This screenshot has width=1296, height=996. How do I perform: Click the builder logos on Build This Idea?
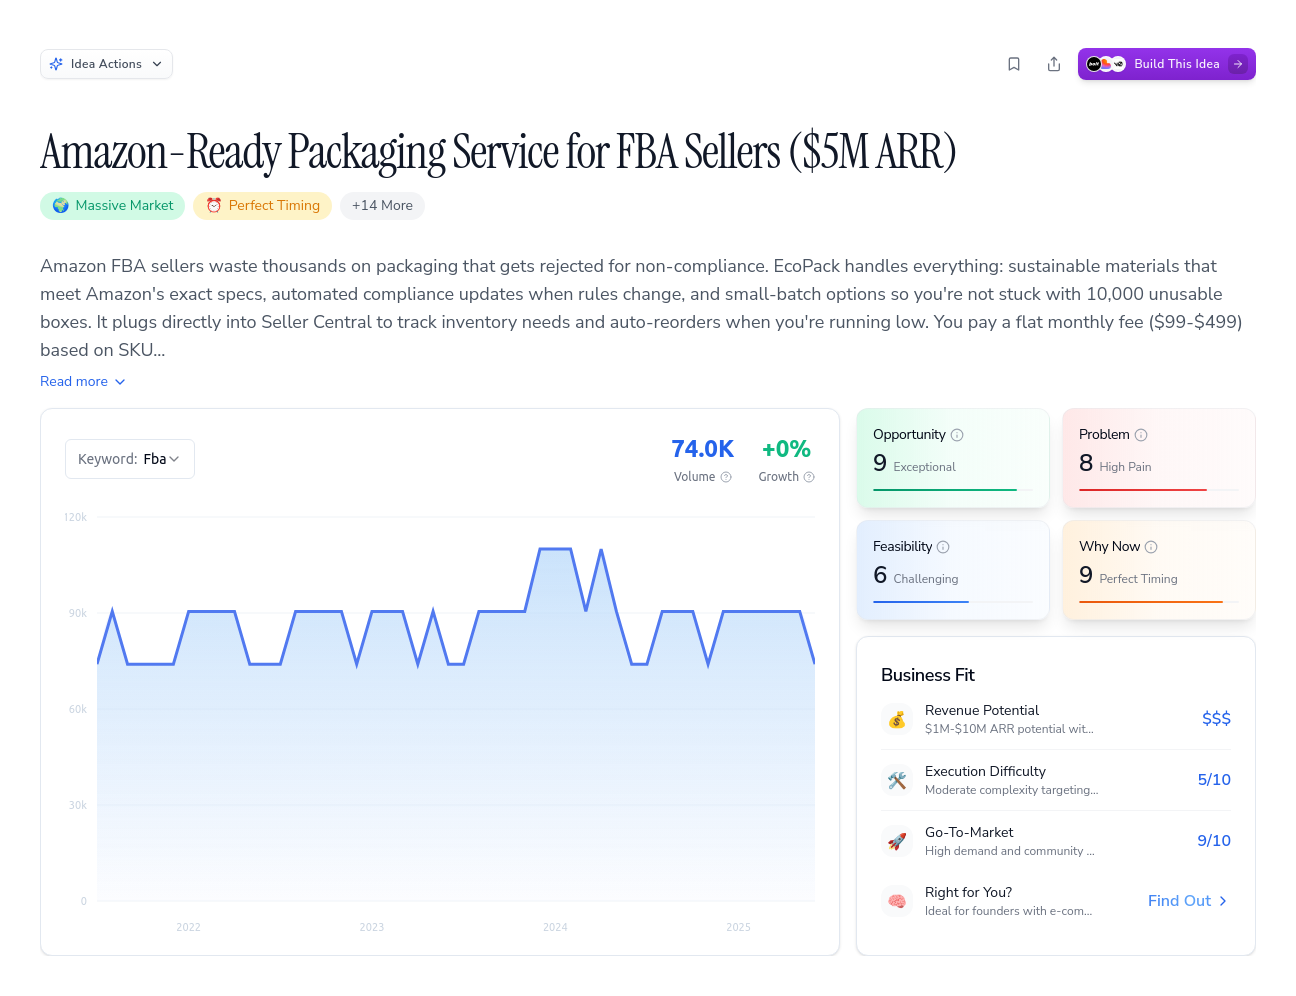click(x=1106, y=64)
